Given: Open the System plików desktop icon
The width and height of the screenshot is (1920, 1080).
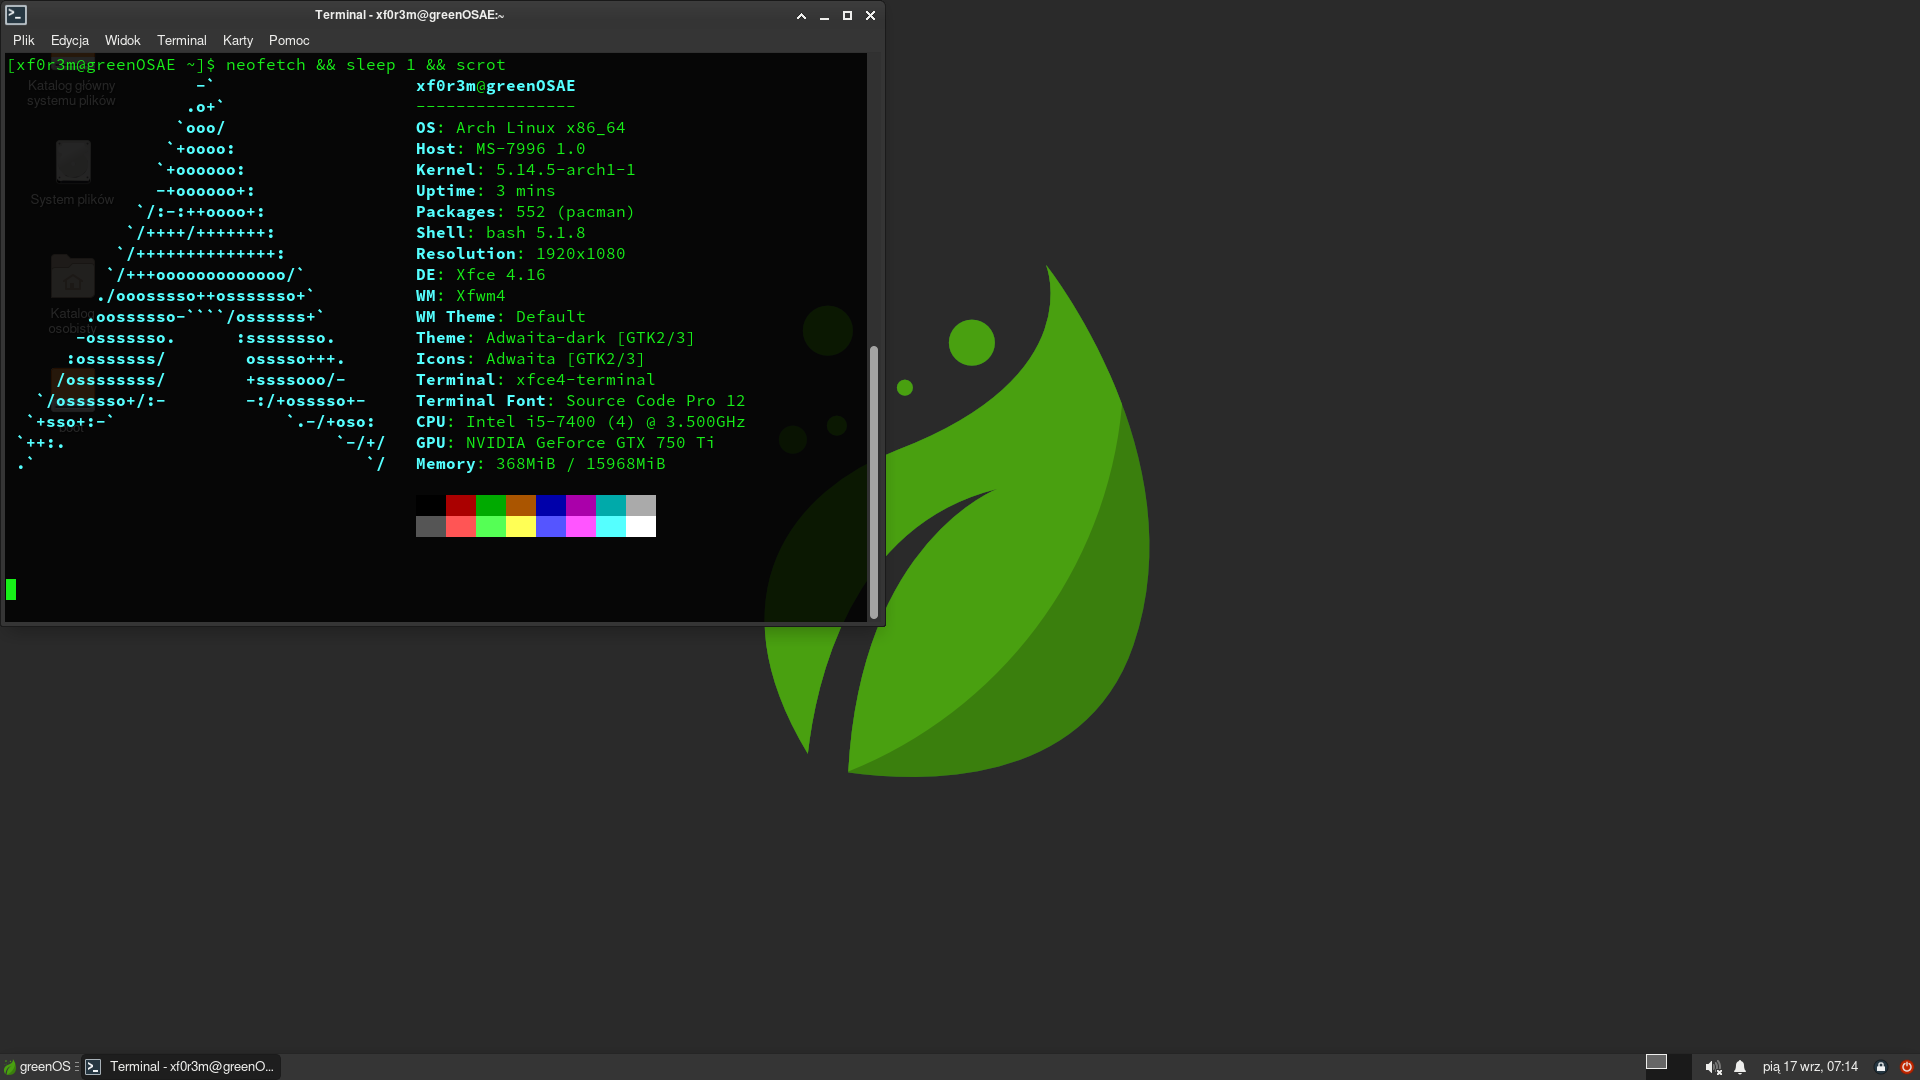Looking at the screenshot, I should (x=73, y=162).
